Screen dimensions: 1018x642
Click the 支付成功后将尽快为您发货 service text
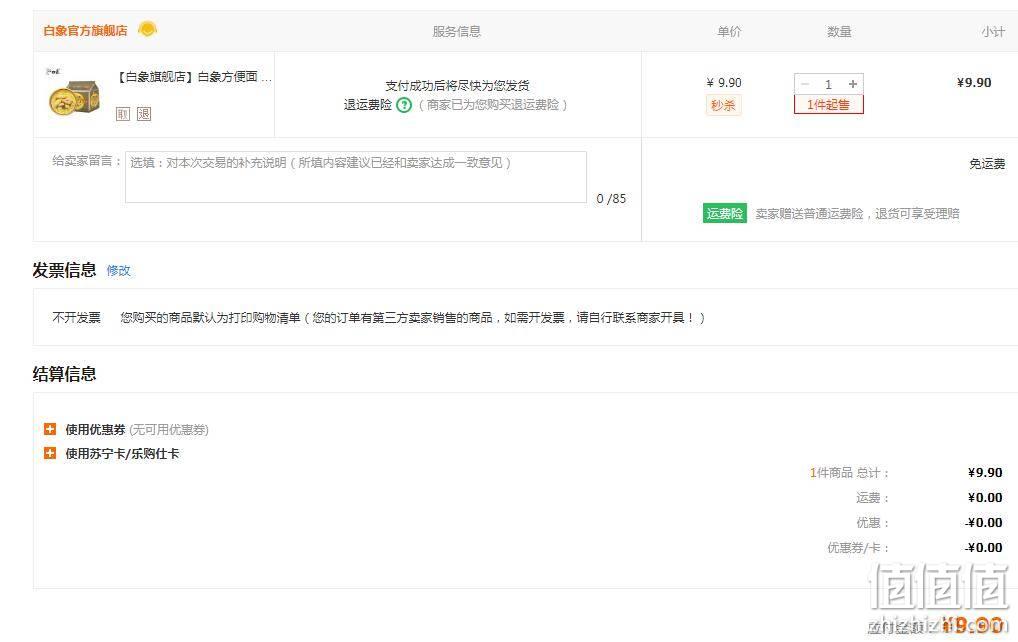(x=457, y=85)
